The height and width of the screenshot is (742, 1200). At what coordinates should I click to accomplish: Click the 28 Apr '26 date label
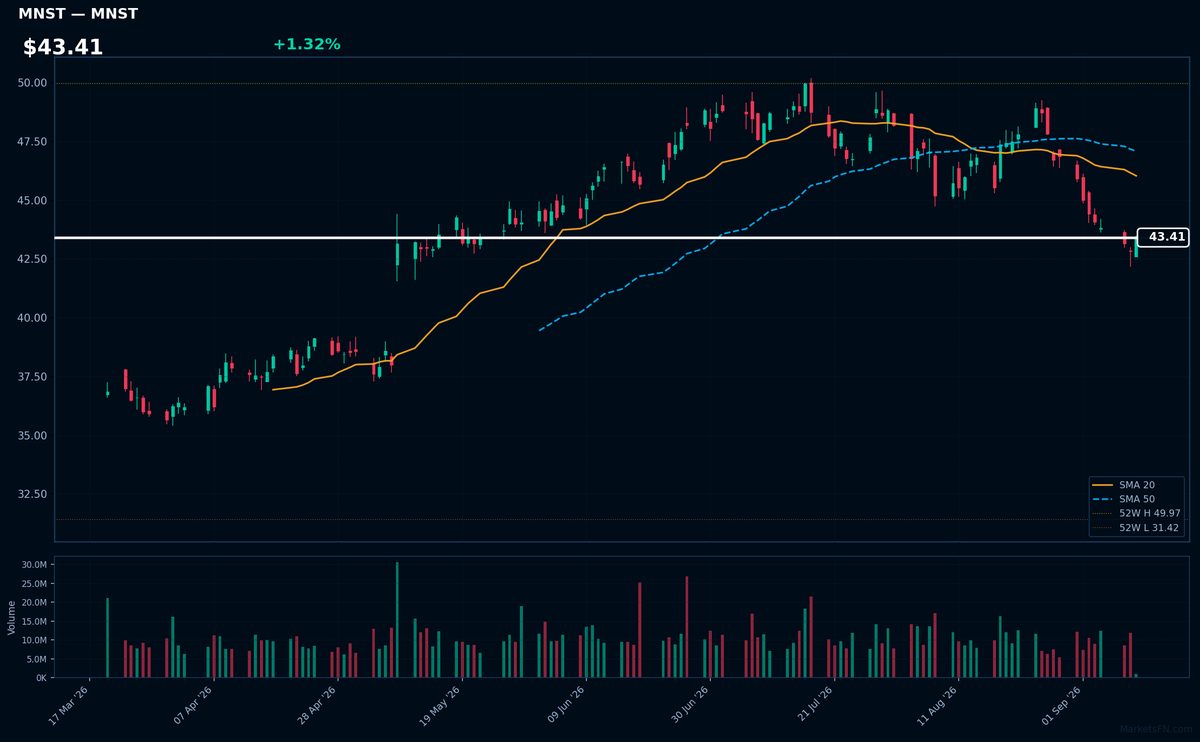(x=317, y=705)
